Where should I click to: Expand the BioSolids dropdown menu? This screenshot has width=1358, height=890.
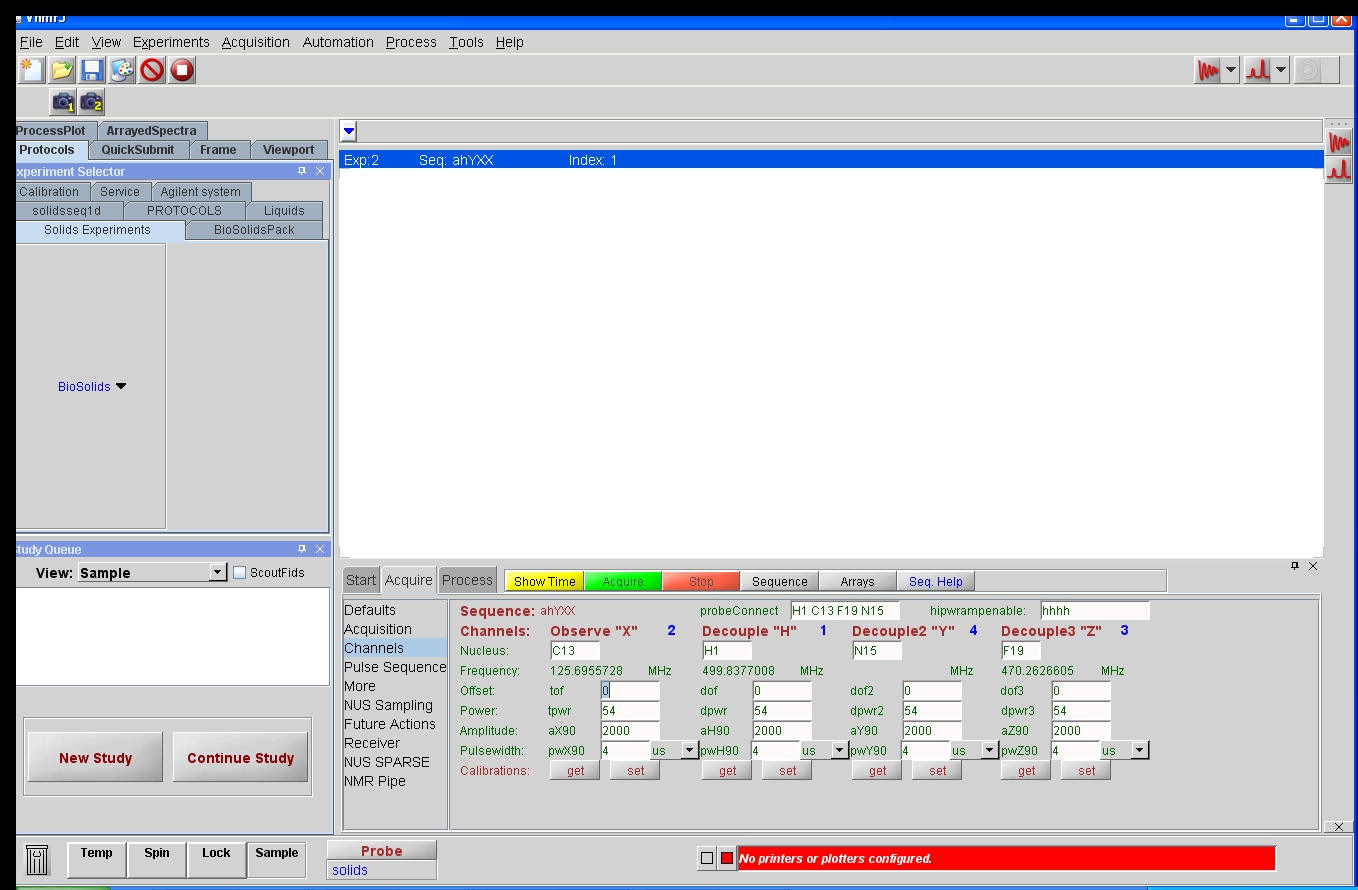121,387
